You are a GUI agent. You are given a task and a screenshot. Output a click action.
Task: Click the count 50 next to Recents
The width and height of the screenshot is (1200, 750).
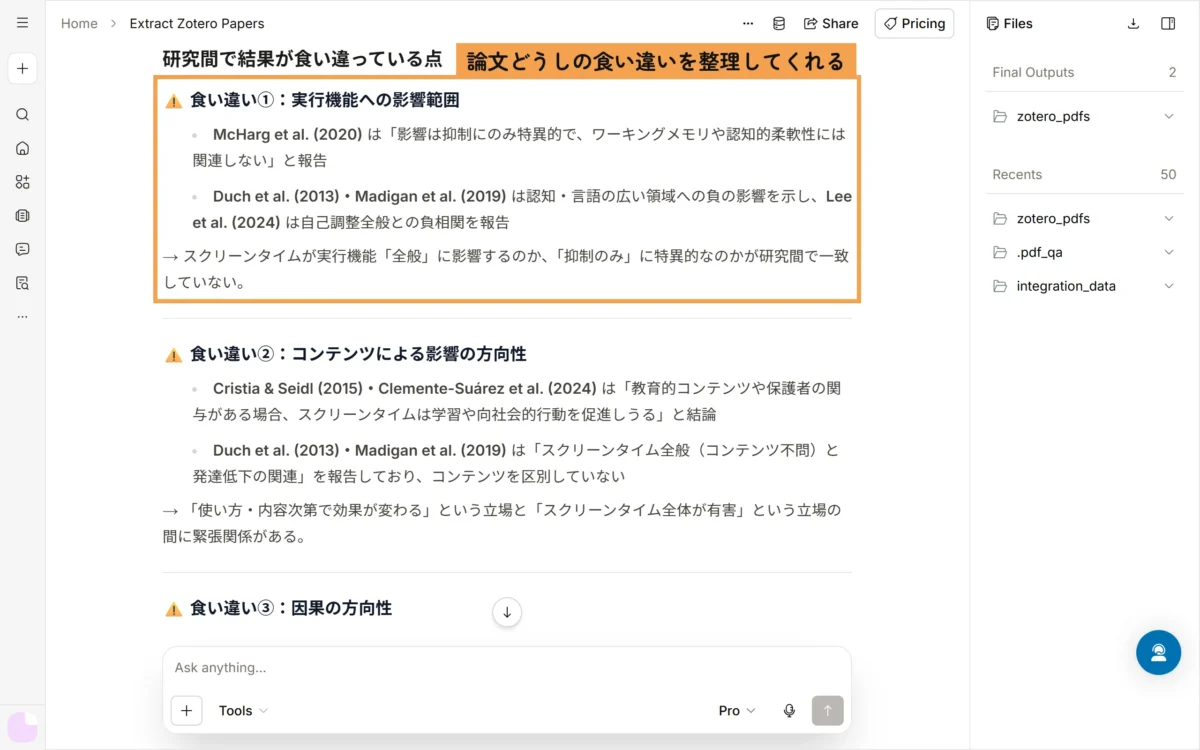point(1168,174)
